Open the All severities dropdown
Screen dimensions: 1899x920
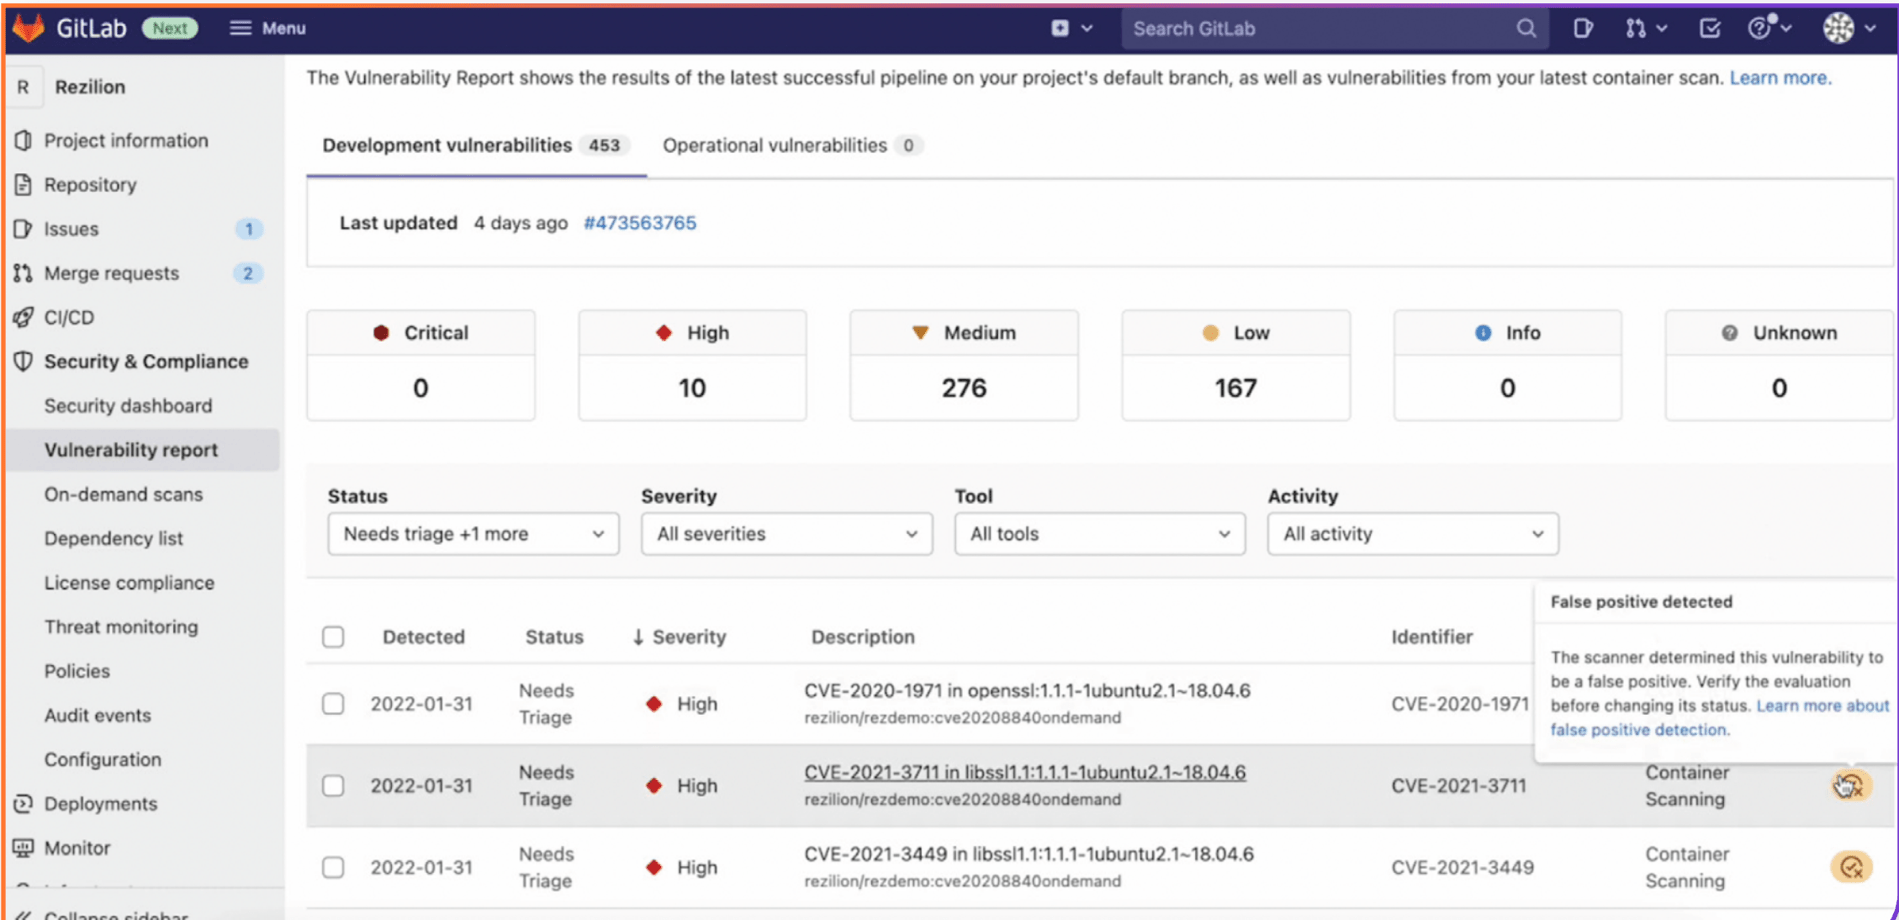tap(786, 533)
